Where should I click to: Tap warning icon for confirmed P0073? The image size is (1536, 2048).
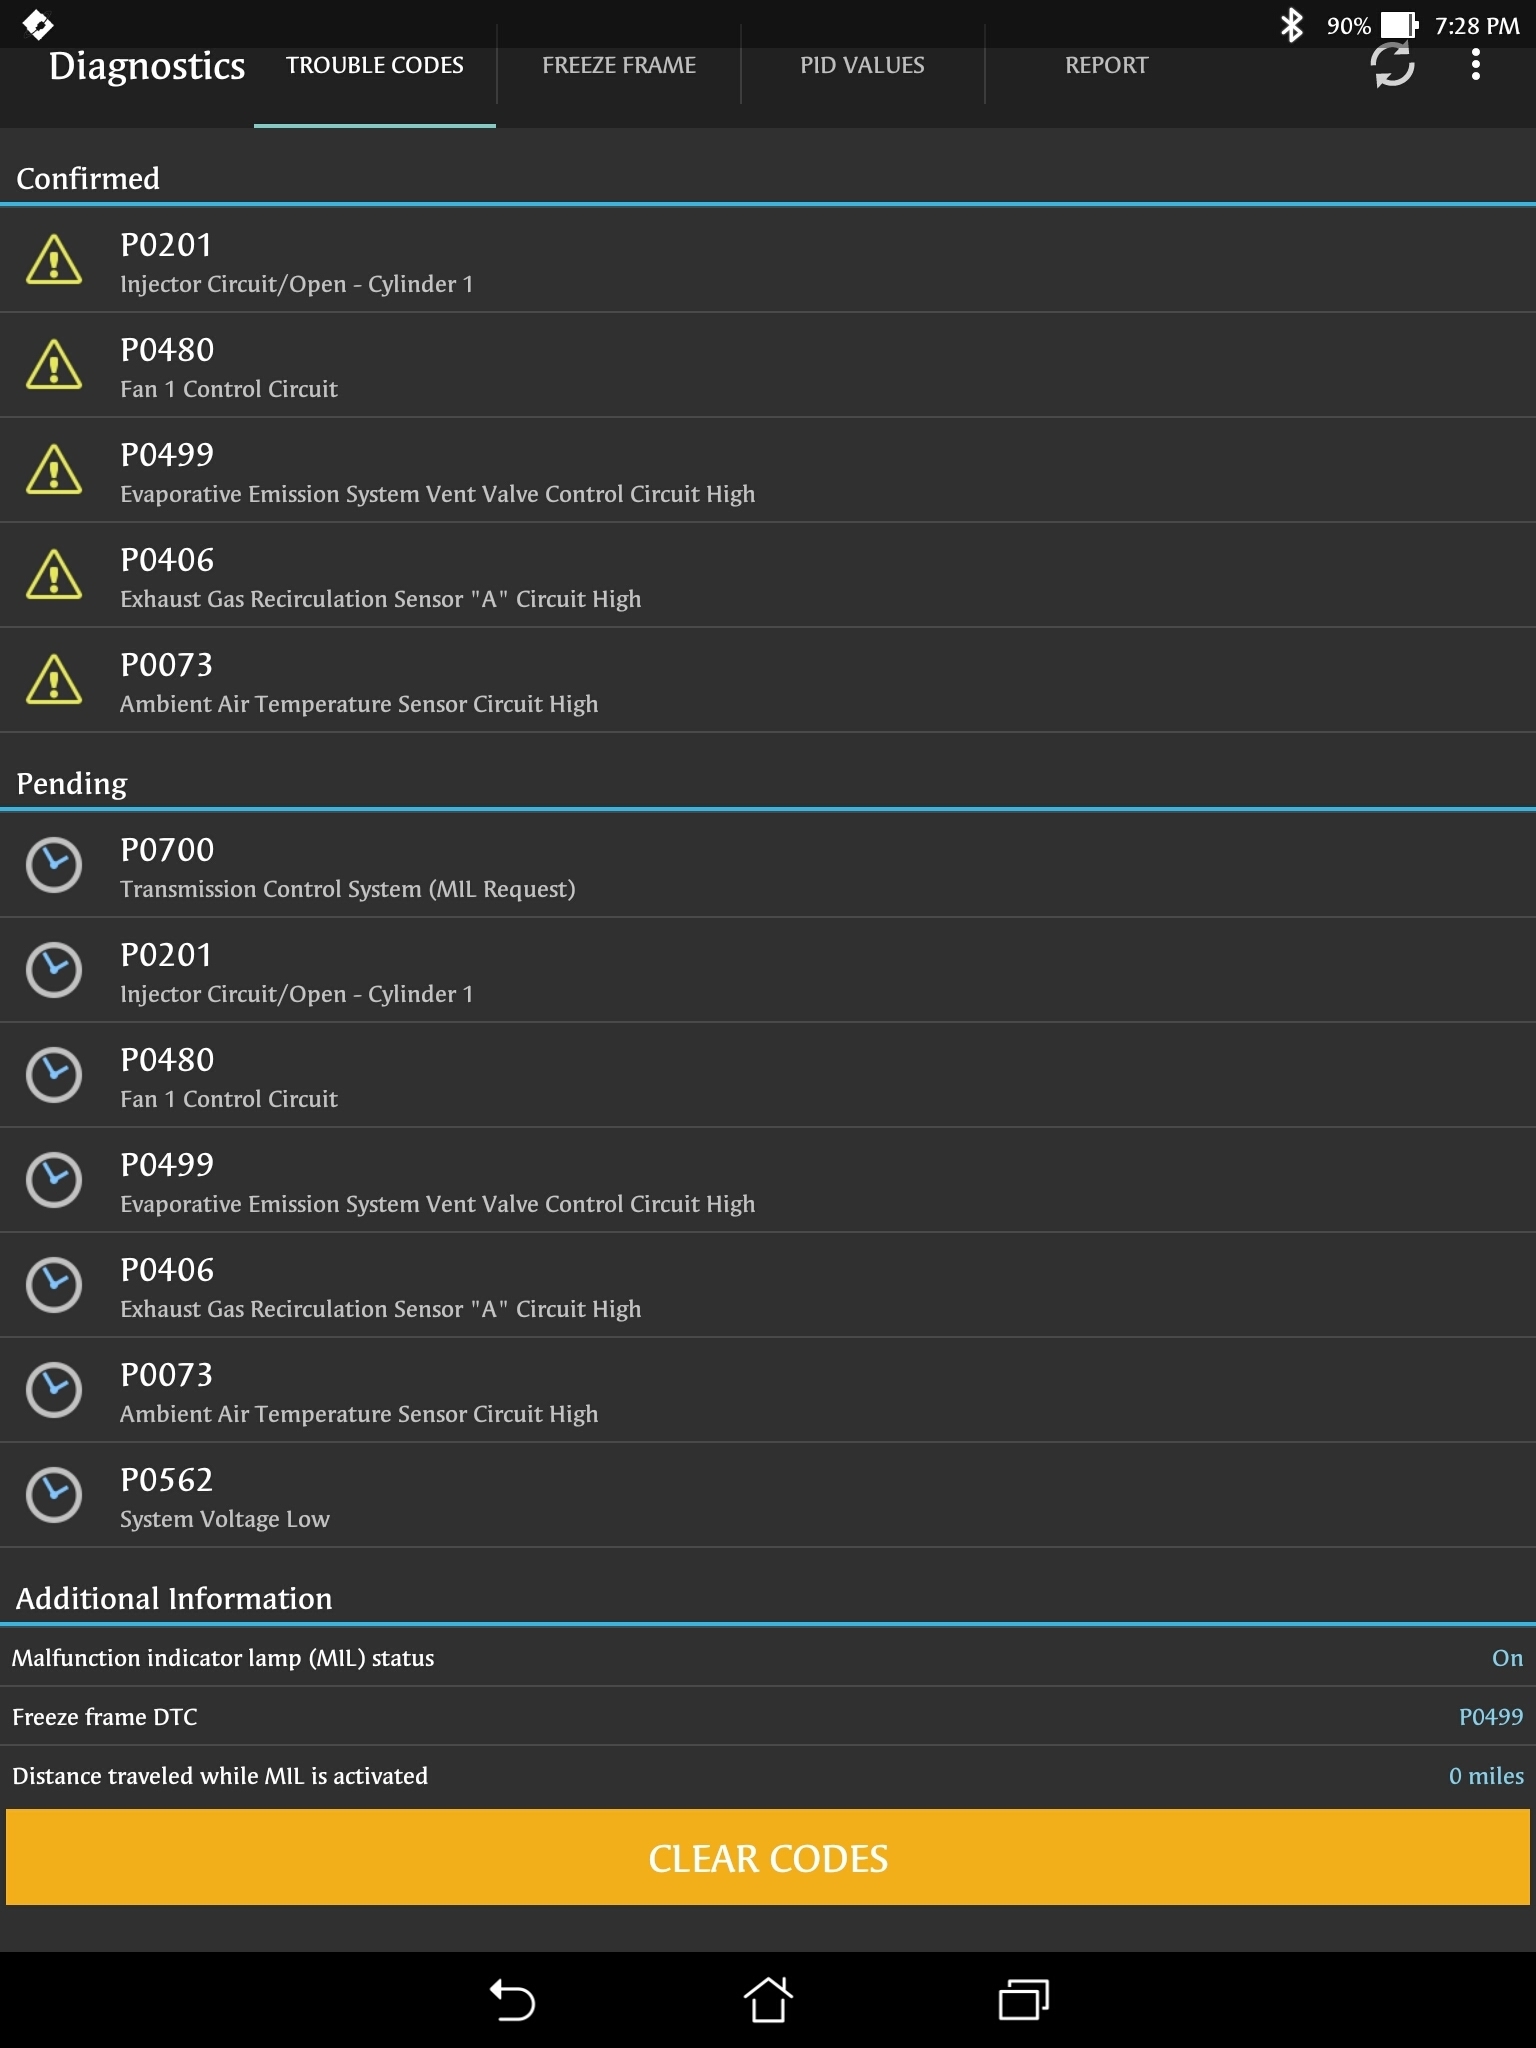[54, 680]
